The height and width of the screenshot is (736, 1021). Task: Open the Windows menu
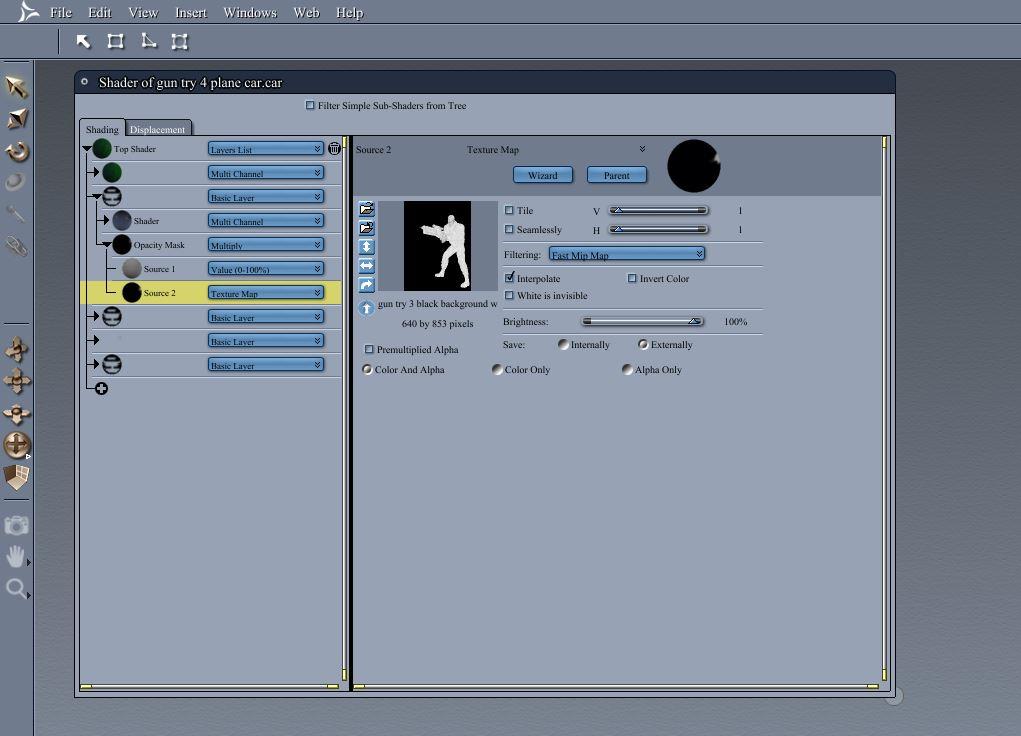[250, 12]
